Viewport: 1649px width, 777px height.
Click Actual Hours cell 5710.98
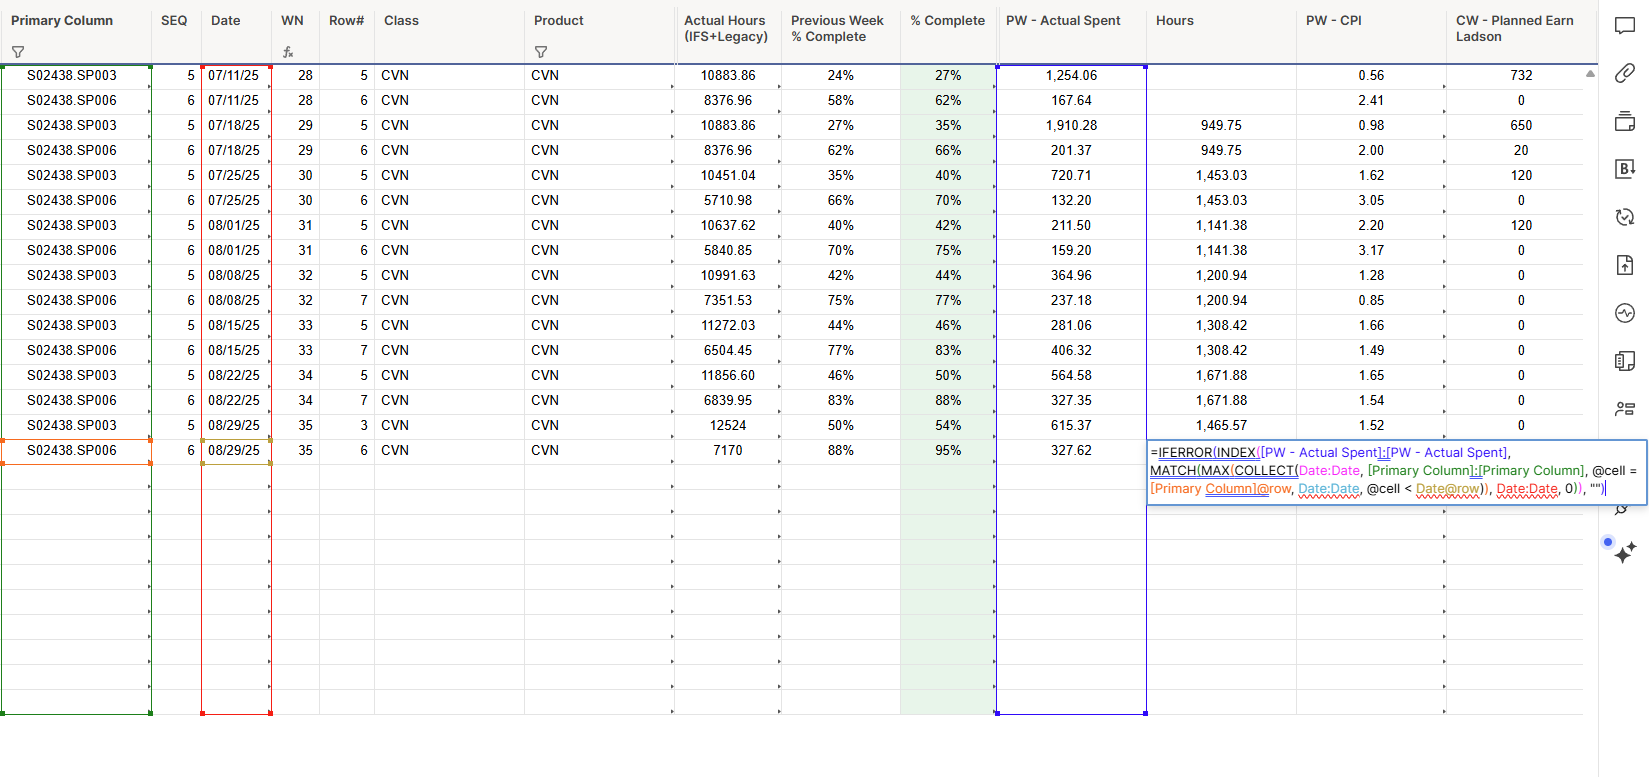tap(728, 201)
